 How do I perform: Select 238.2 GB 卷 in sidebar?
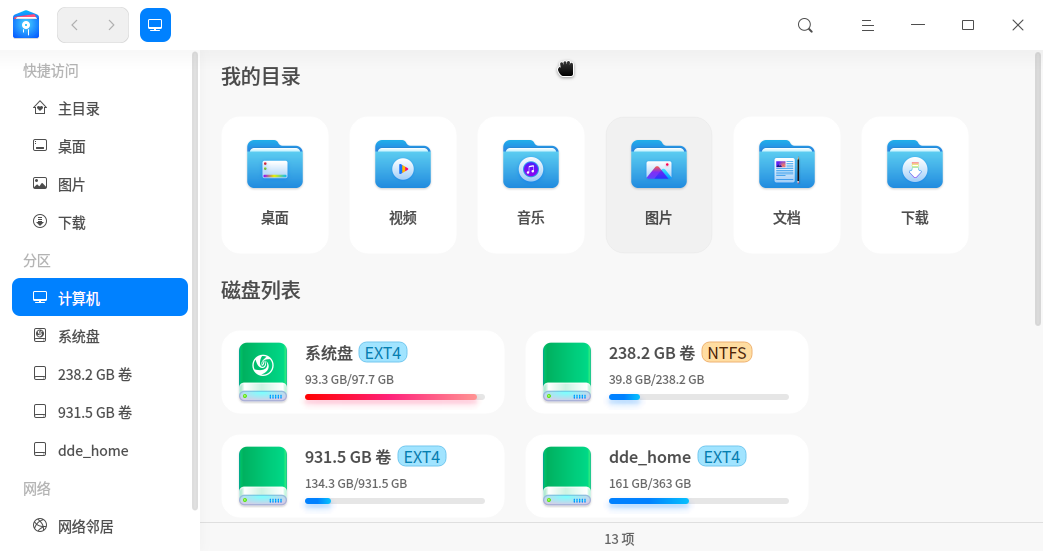click(x=100, y=374)
